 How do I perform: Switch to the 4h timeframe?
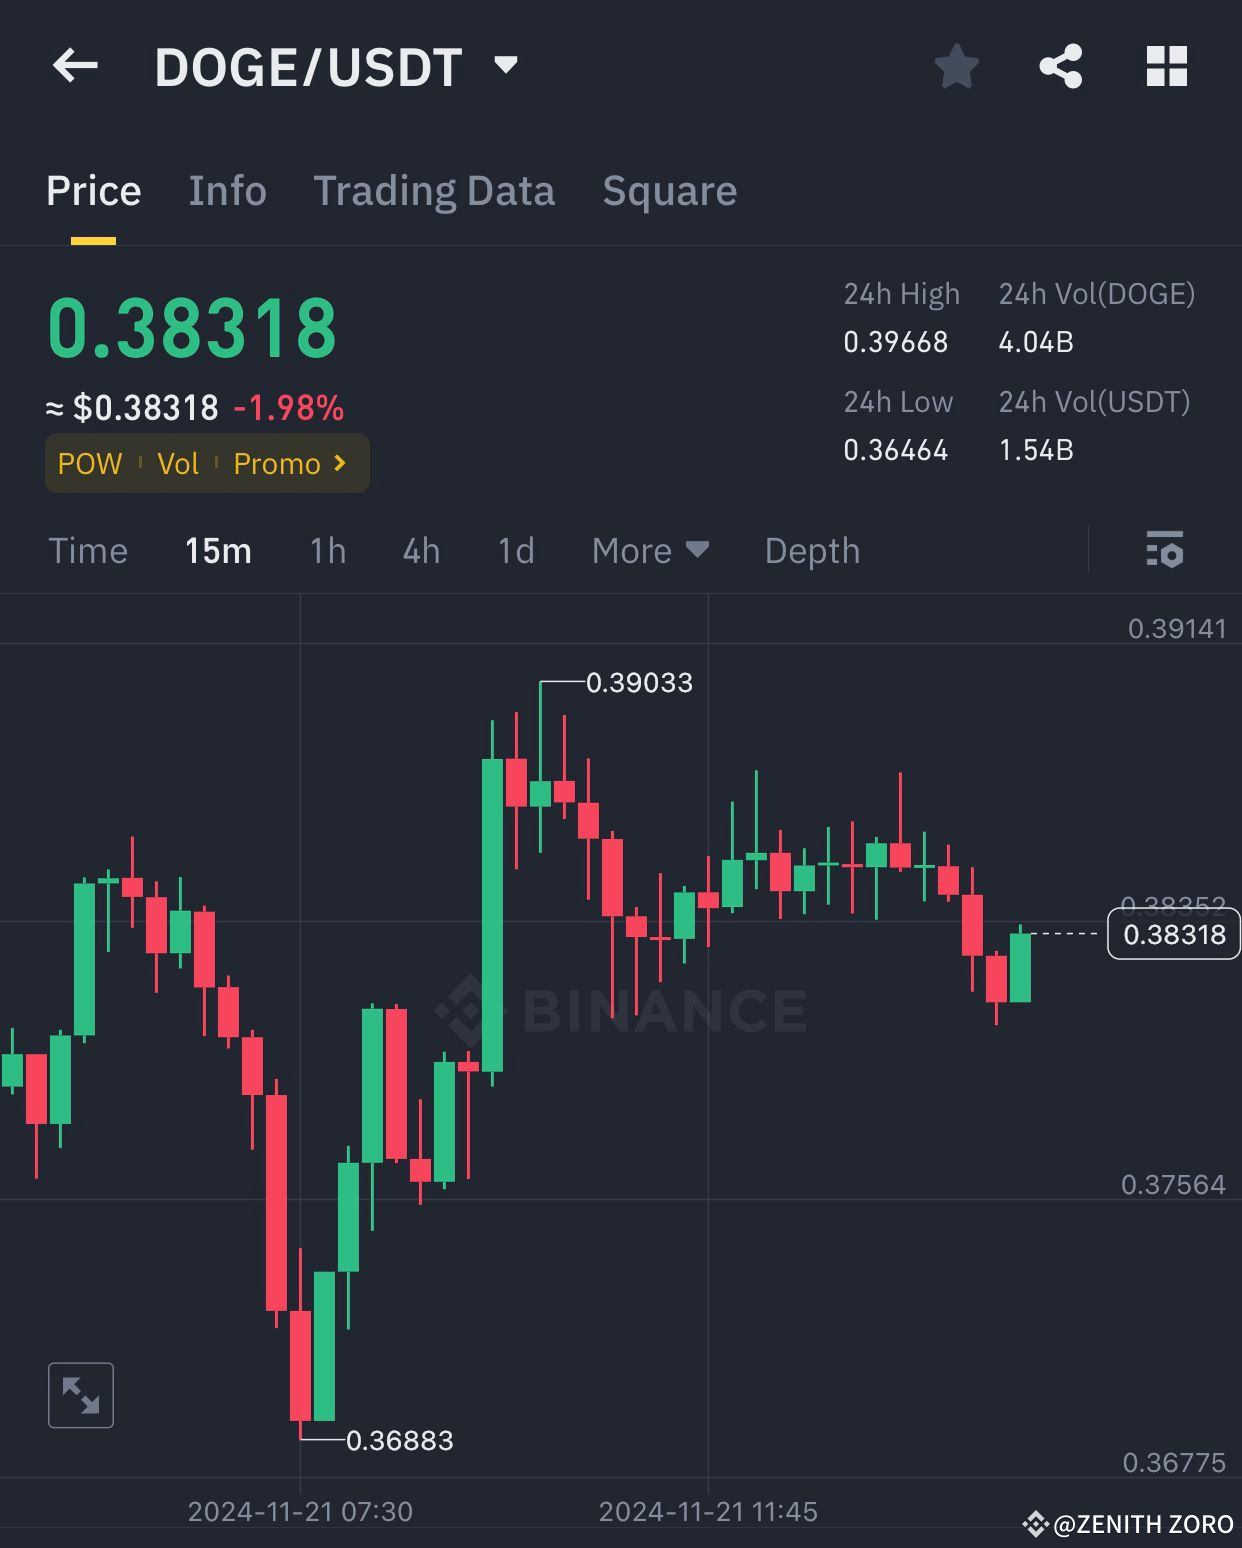pyautogui.click(x=420, y=550)
